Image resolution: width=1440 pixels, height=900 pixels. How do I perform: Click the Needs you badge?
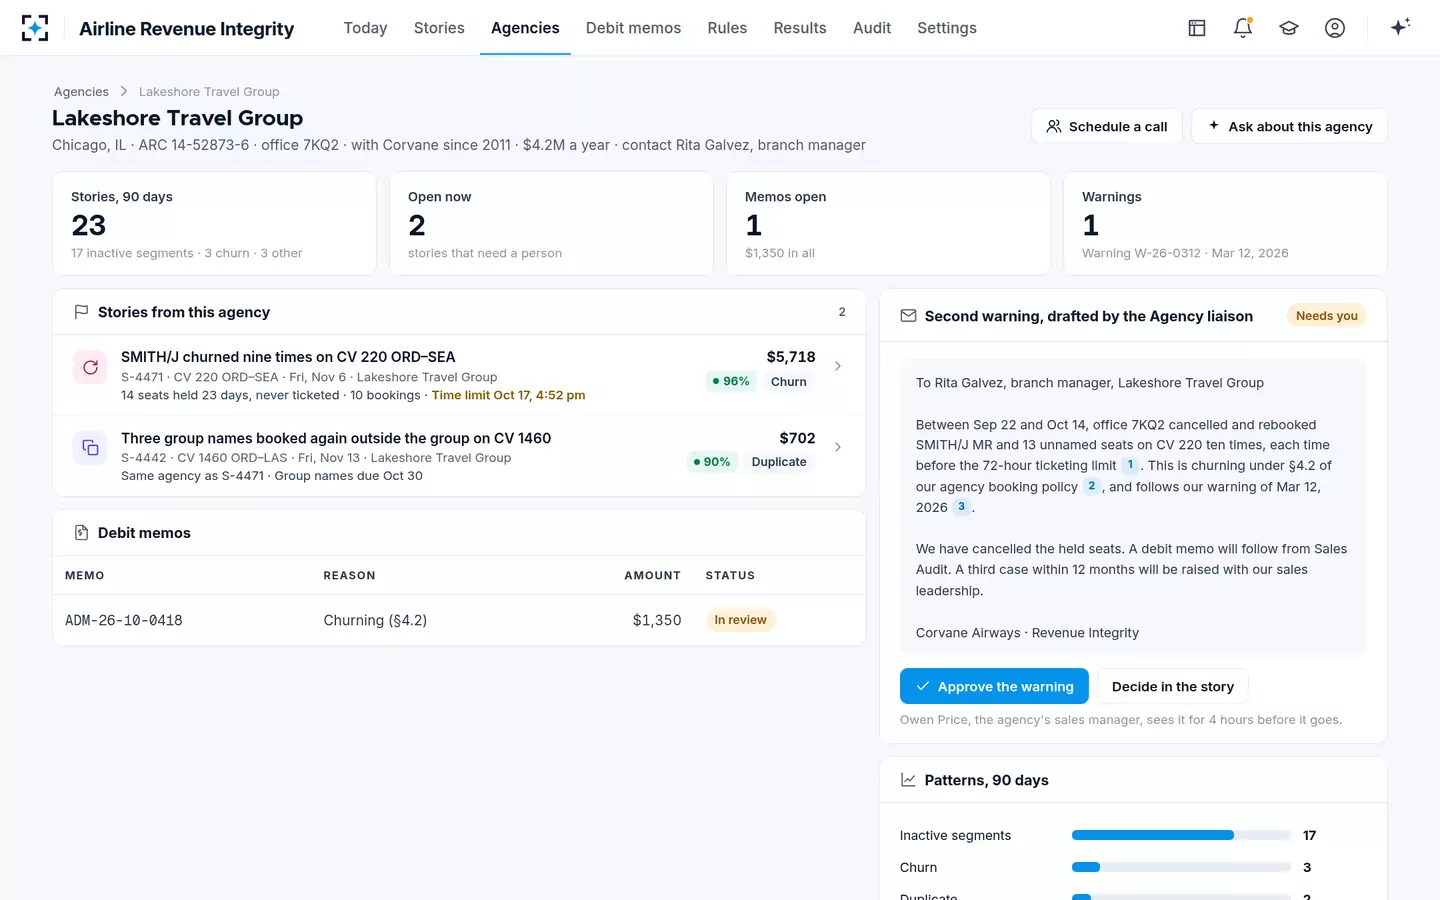(1326, 316)
